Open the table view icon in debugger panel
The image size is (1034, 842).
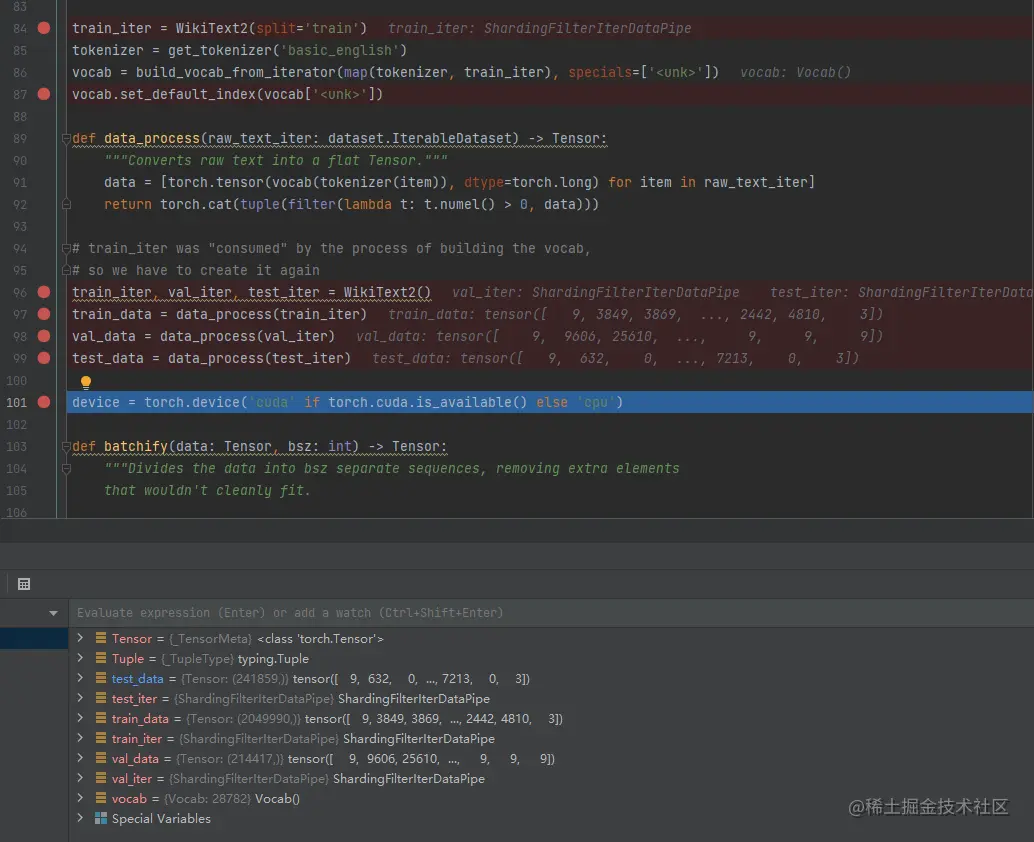tap(24, 584)
